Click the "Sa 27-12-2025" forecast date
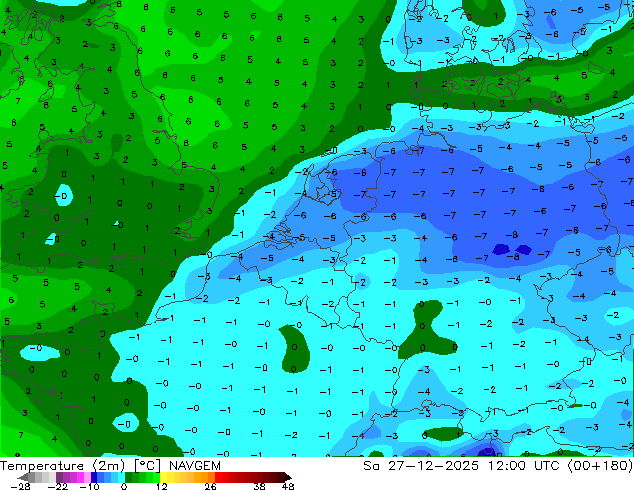Screen dimensions: 634x490 (x=421, y=466)
